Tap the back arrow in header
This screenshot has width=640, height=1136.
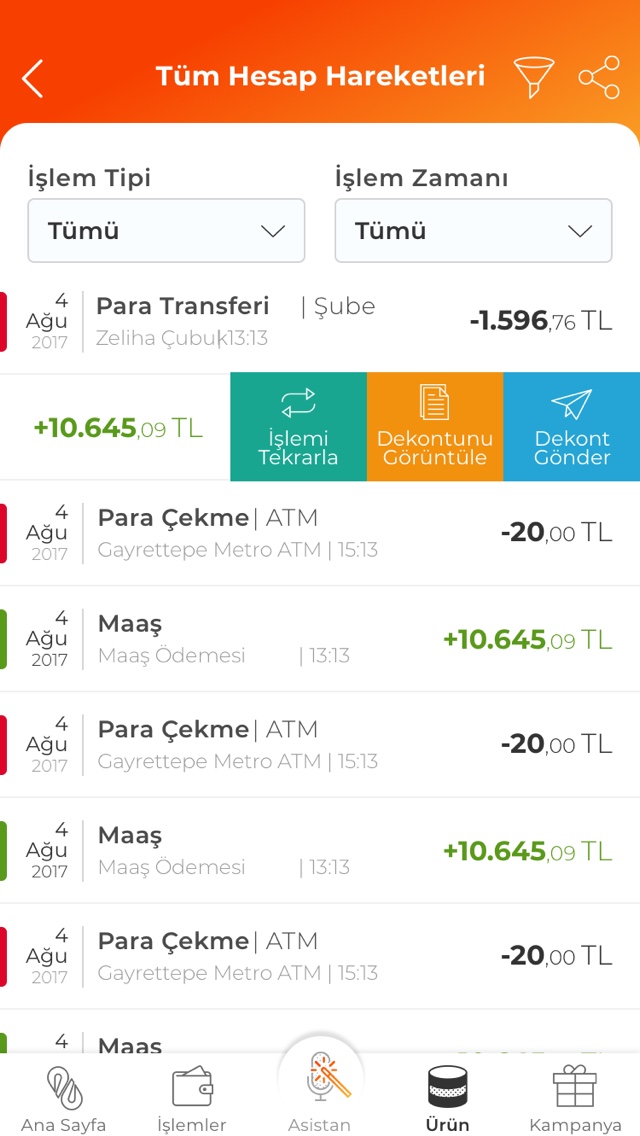pyautogui.click(x=33, y=78)
